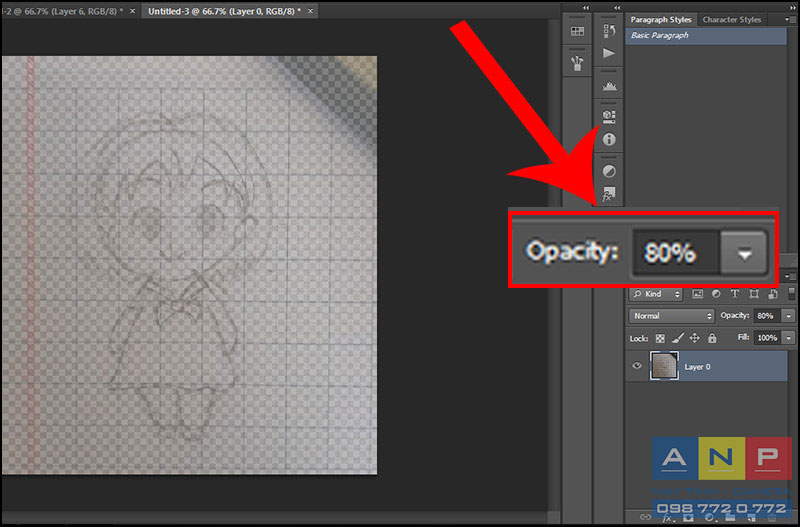Collapse the panel dock to icons
Screen dimensions: 800x527
tap(792, 8)
